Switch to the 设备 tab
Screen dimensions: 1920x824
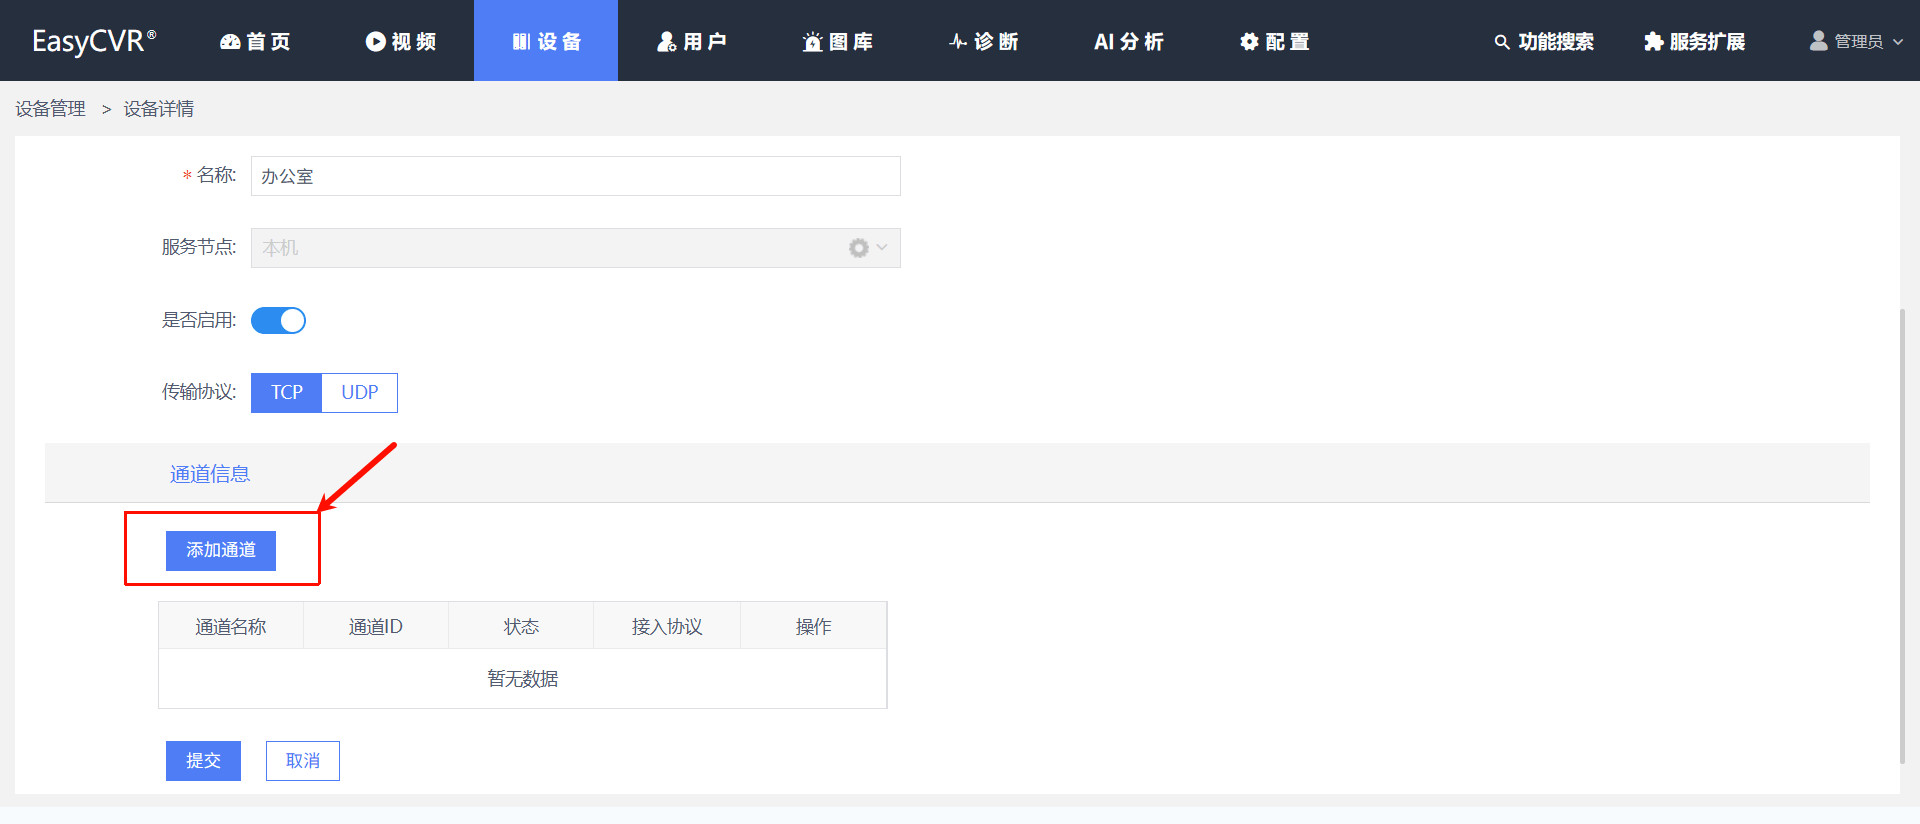[546, 41]
